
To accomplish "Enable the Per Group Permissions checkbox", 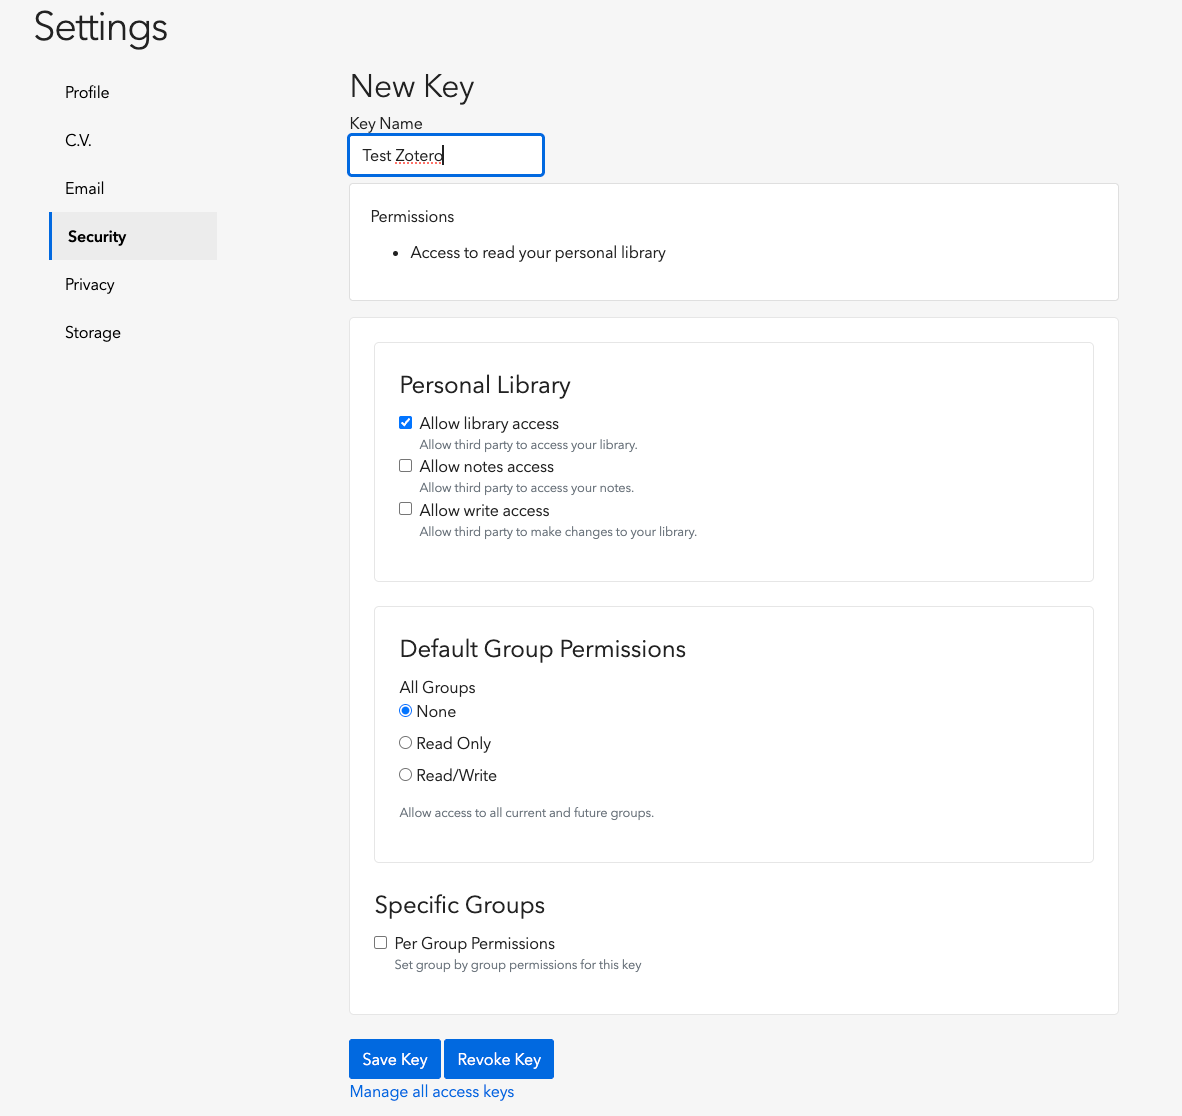I will pos(381,943).
